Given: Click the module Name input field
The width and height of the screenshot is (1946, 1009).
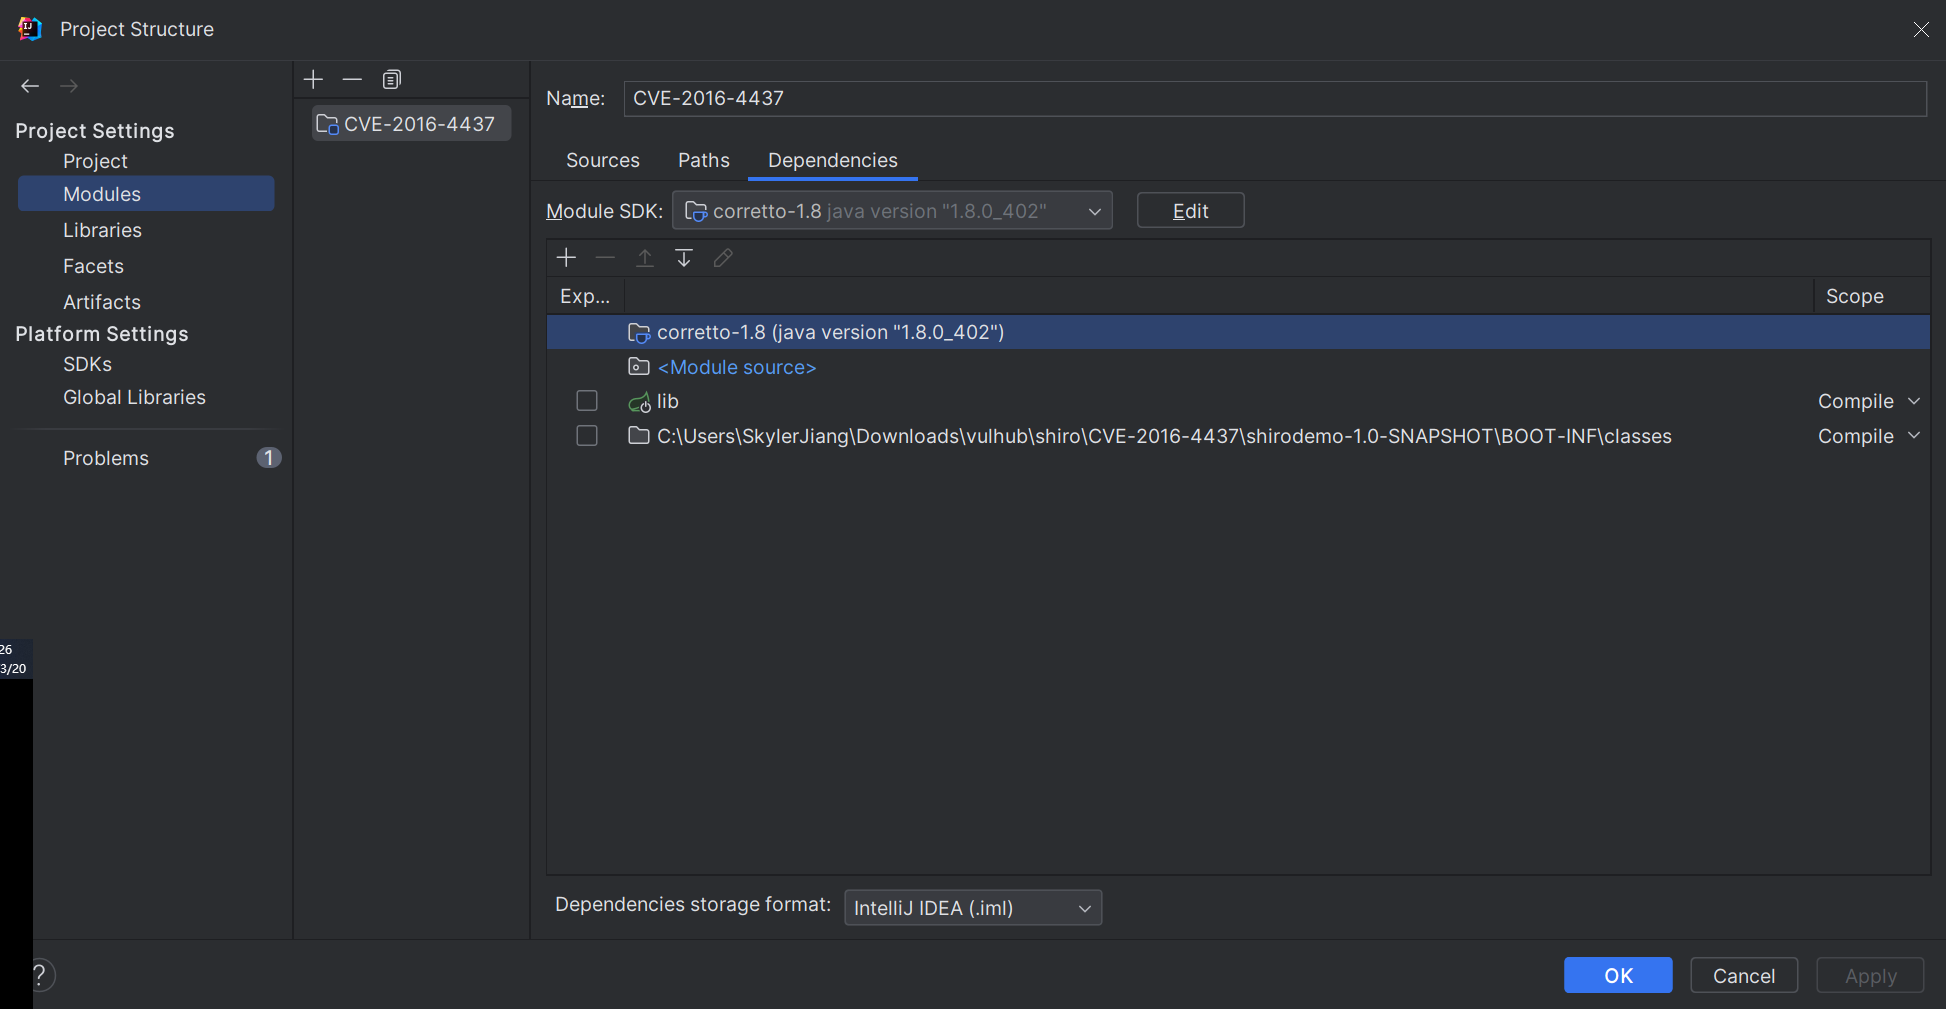Looking at the screenshot, I should coord(1275,98).
